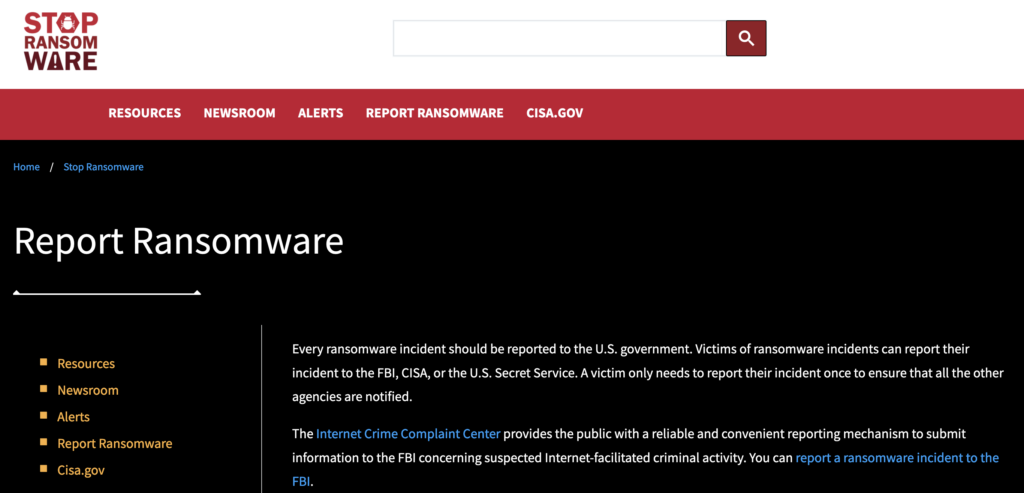The image size is (1024, 493).
Task: Open Resources in the red navigation bar
Action: click(x=144, y=113)
